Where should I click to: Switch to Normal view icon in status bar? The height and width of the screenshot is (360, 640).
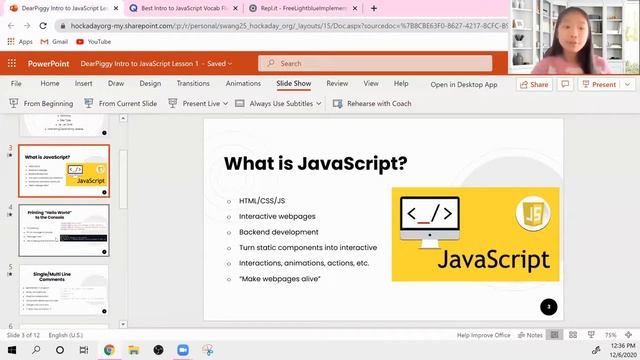coord(554,335)
